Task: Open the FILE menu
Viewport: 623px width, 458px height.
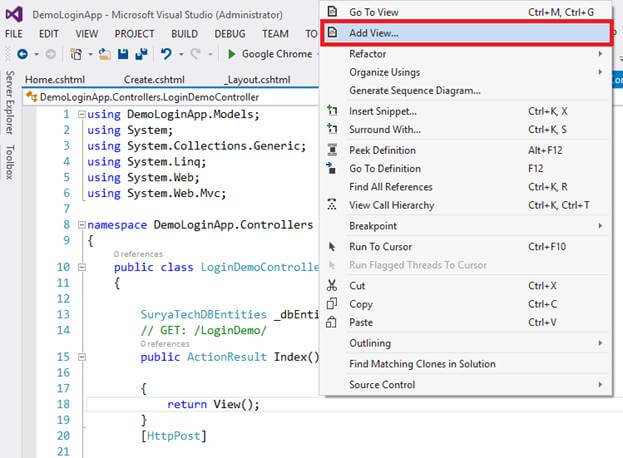Action: [14, 34]
